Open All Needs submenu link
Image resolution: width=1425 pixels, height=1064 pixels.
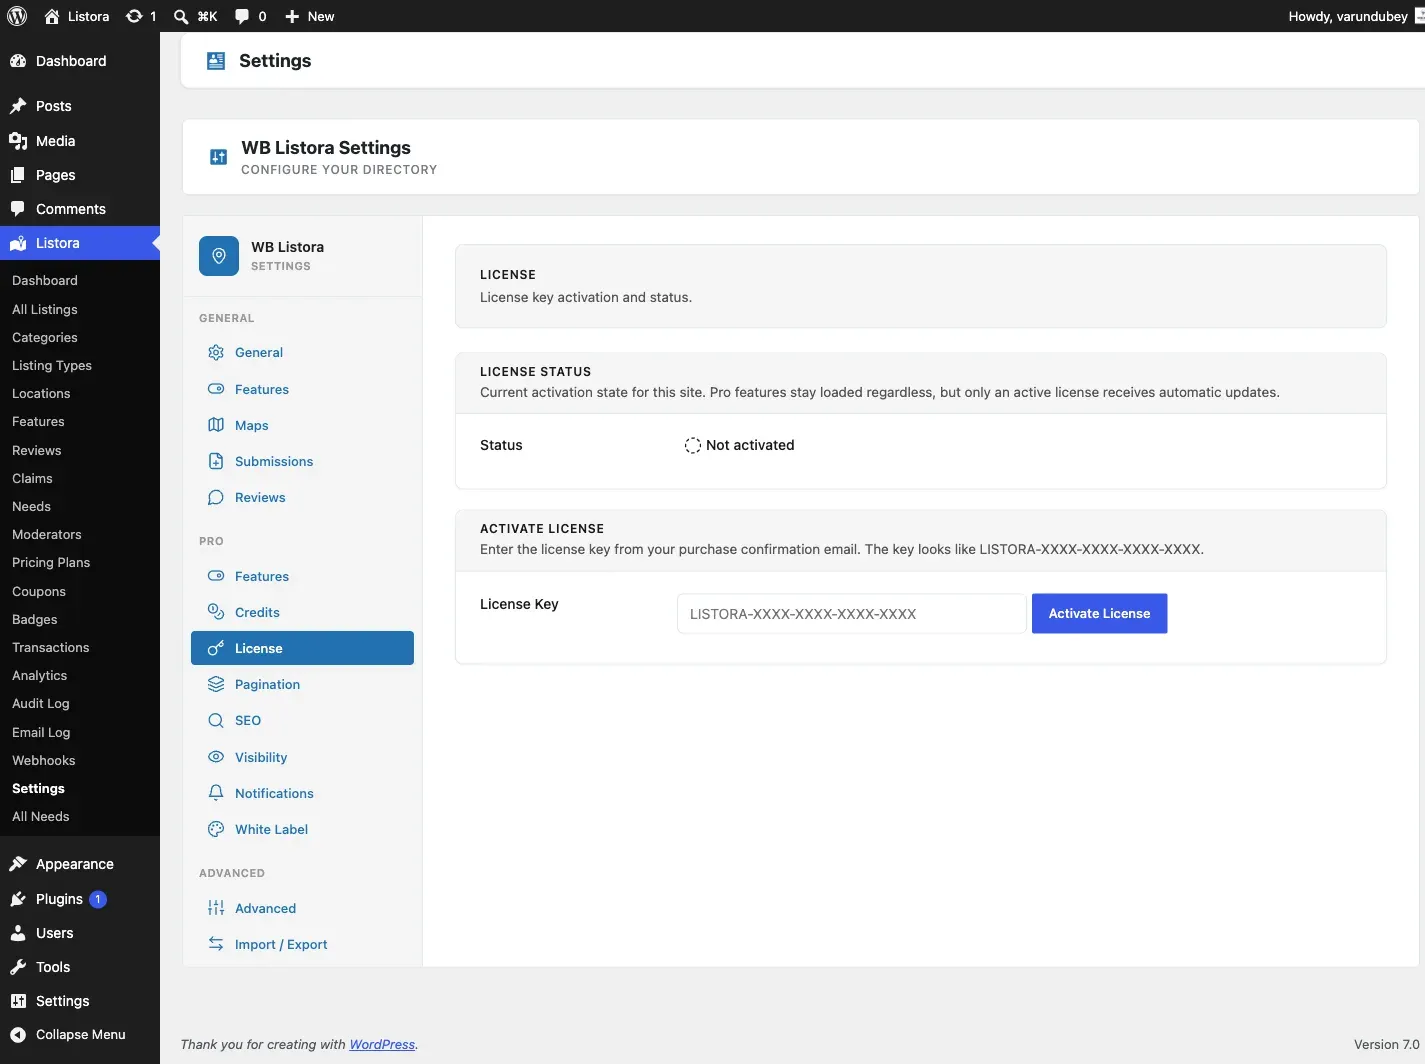coord(41,816)
